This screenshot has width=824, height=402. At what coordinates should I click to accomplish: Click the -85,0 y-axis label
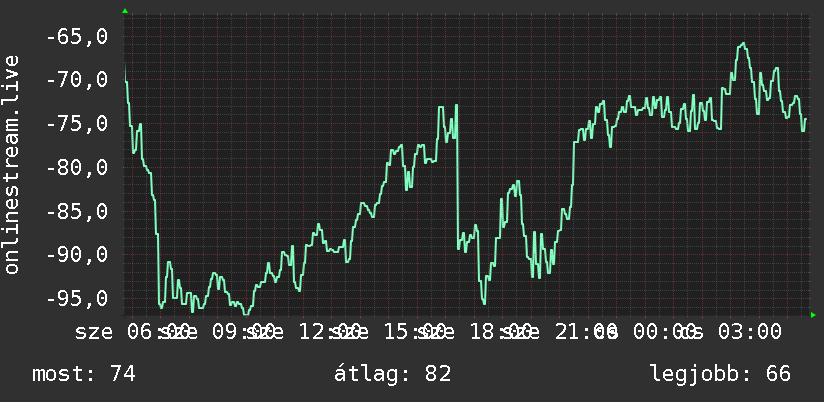pyautogui.click(x=76, y=211)
